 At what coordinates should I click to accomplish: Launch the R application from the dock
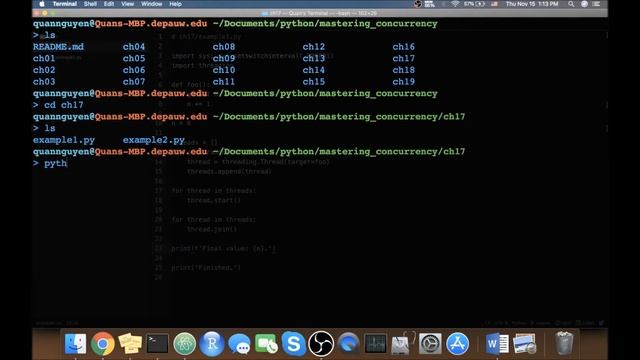click(212, 343)
